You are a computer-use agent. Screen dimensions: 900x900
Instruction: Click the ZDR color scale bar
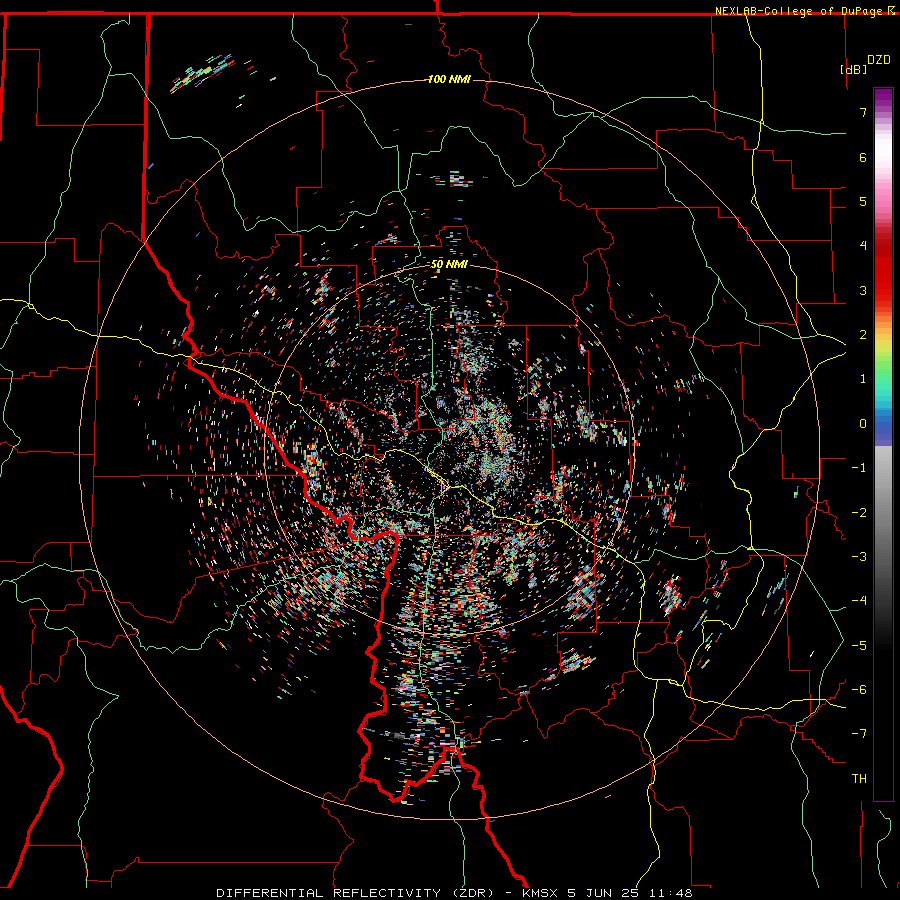point(883,444)
